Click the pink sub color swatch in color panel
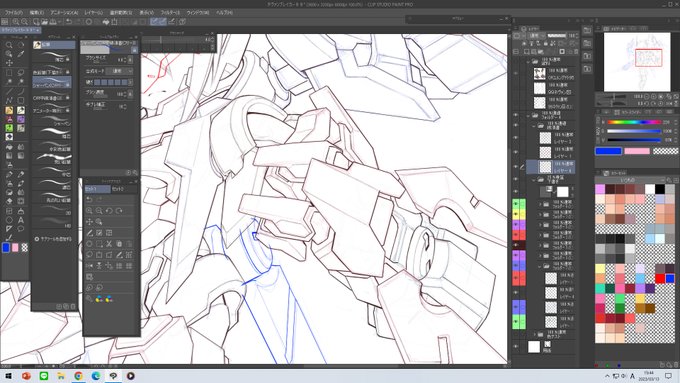 click(637, 151)
